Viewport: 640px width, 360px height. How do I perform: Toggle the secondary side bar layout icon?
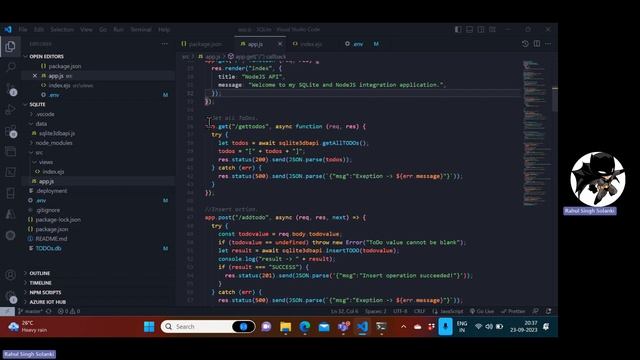481,29
